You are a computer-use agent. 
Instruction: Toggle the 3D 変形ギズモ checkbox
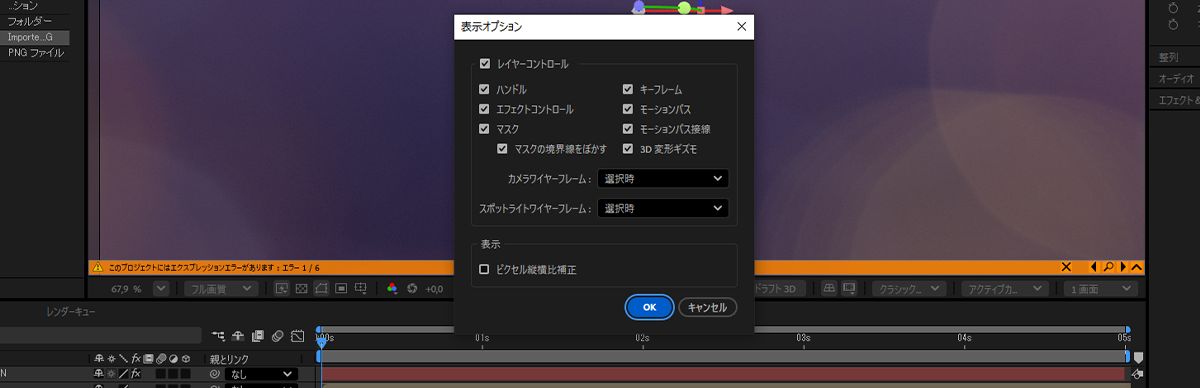(x=628, y=149)
